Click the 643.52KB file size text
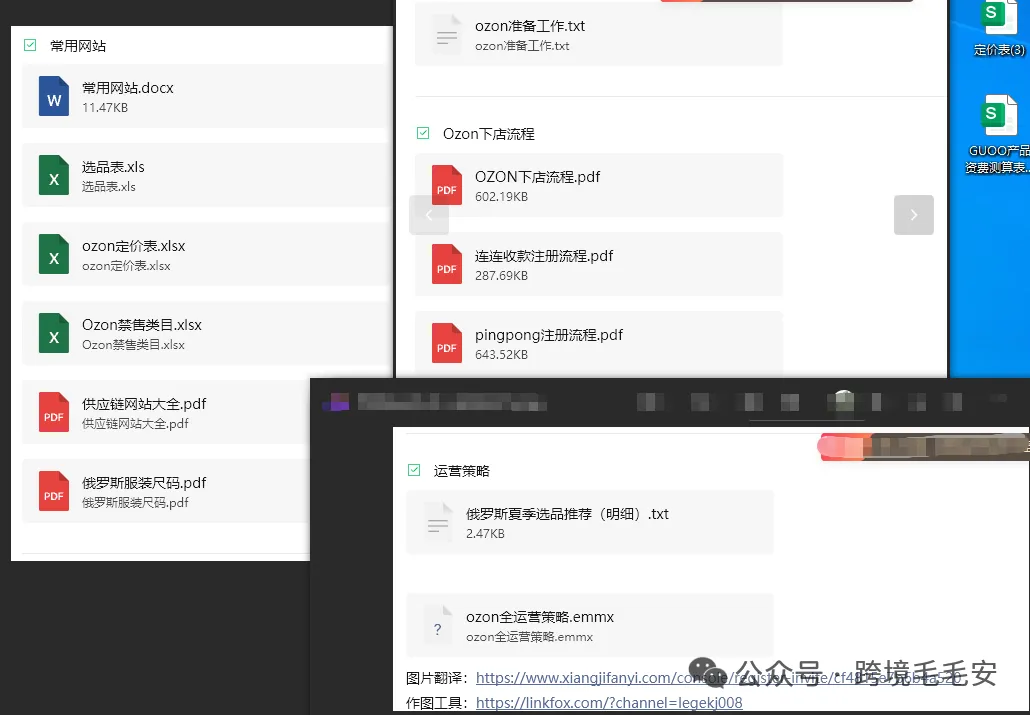This screenshot has height=715, width=1030. pos(501,354)
